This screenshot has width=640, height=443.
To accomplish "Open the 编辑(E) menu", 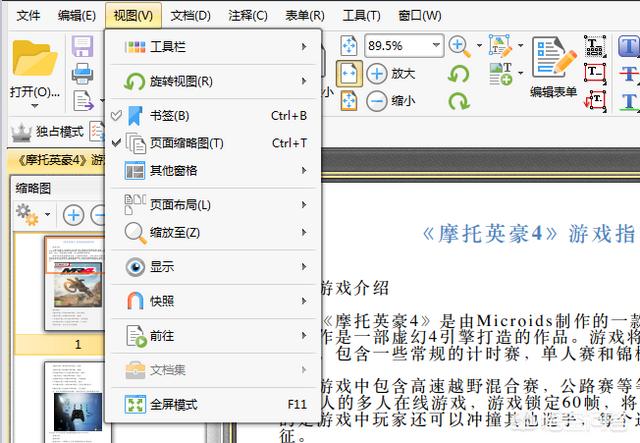I will click(77, 16).
